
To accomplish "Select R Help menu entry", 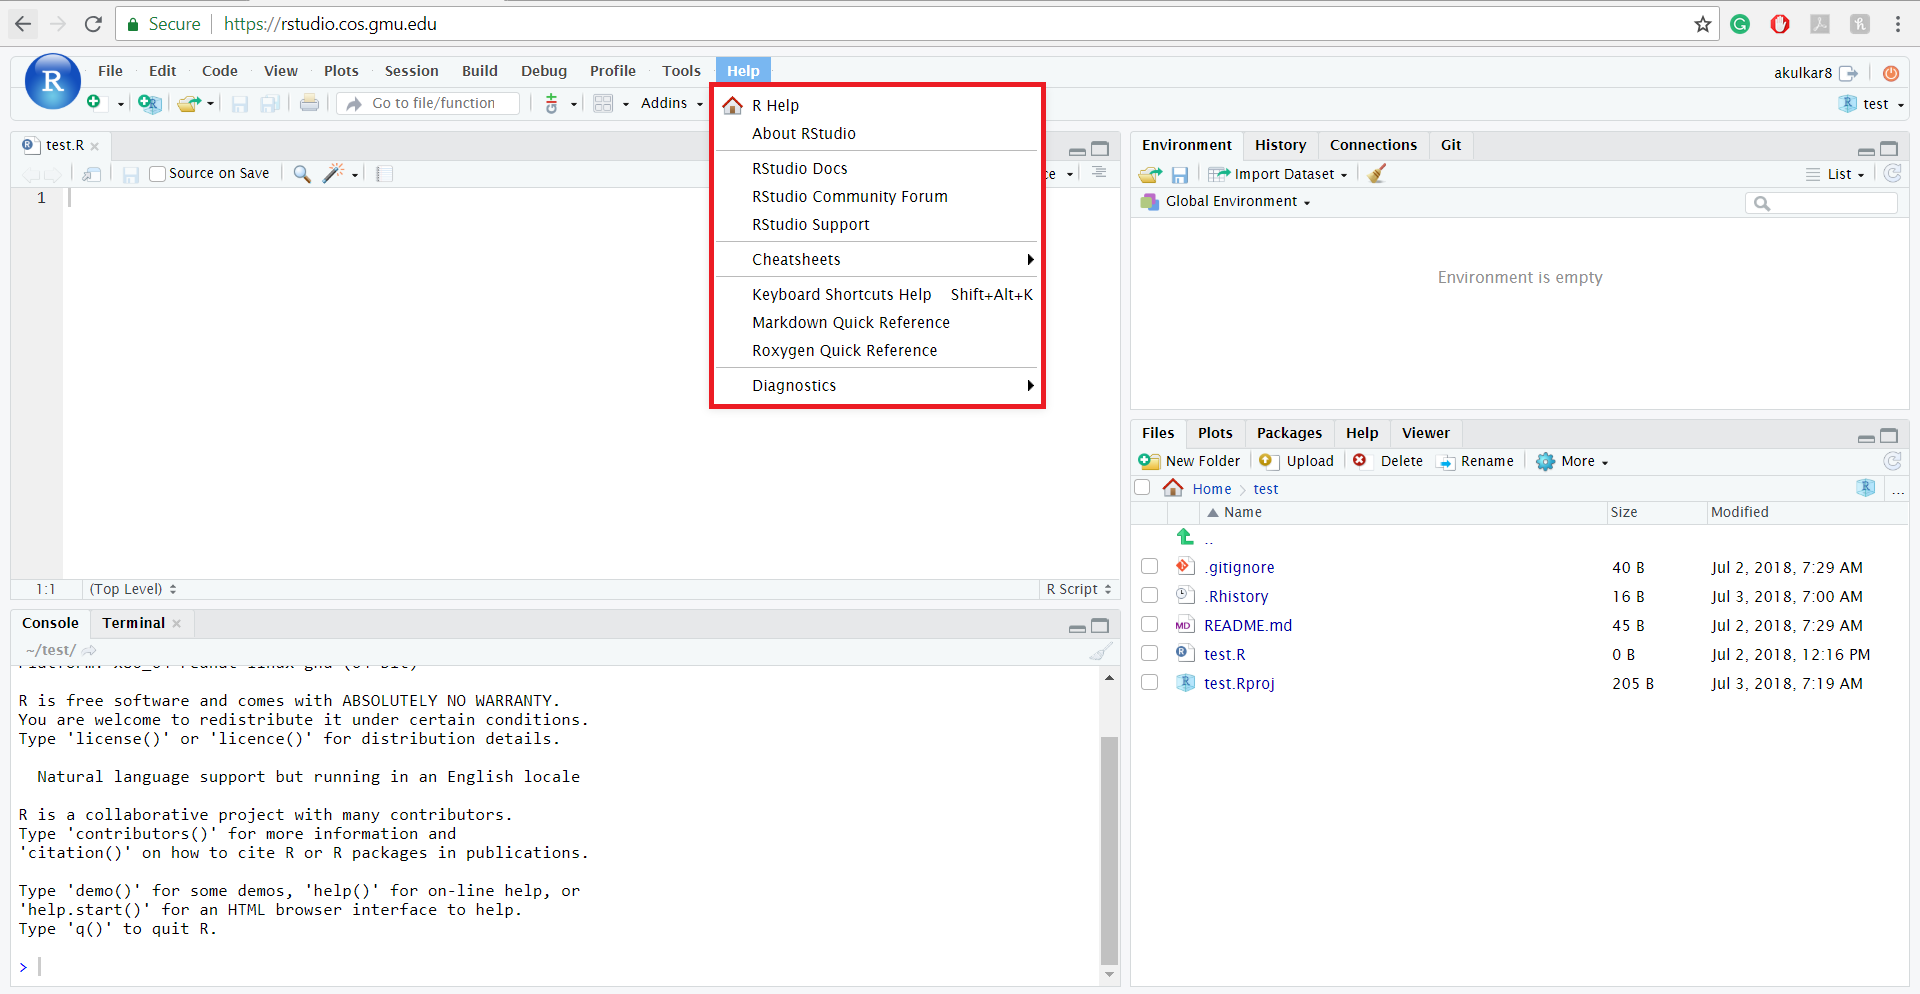I will tap(877, 106).
